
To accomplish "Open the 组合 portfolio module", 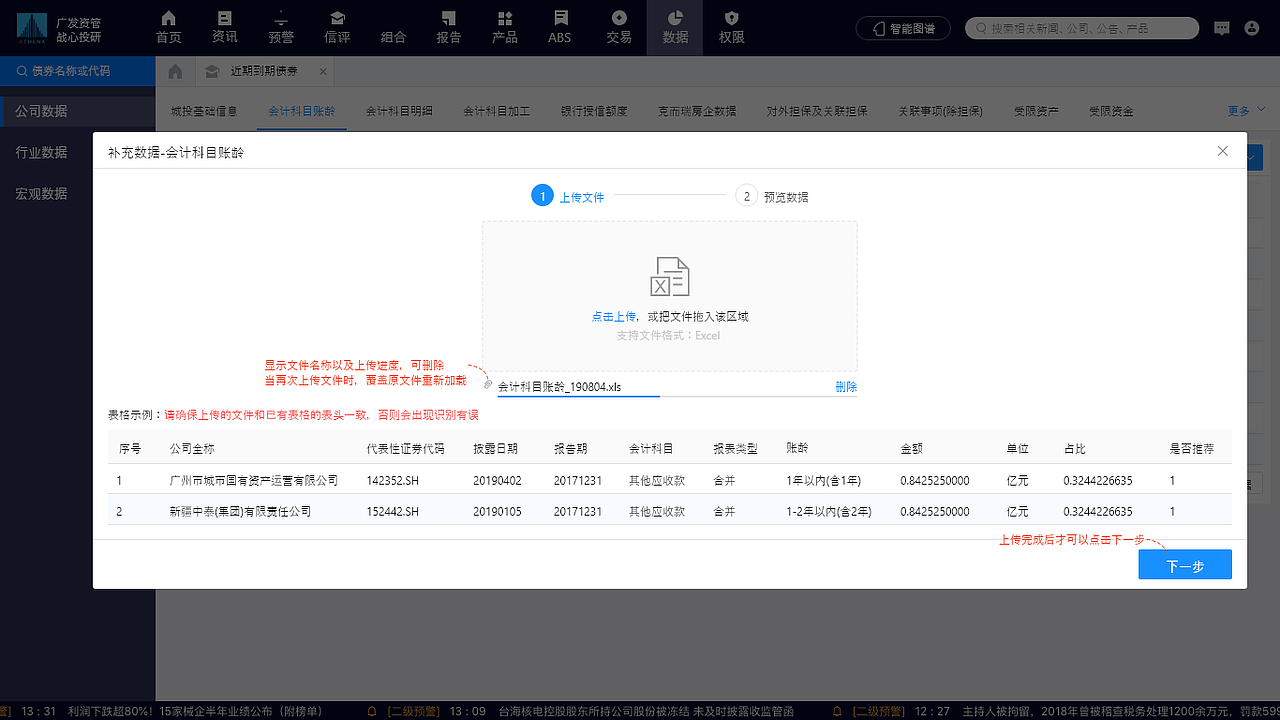I will [393, 28].
